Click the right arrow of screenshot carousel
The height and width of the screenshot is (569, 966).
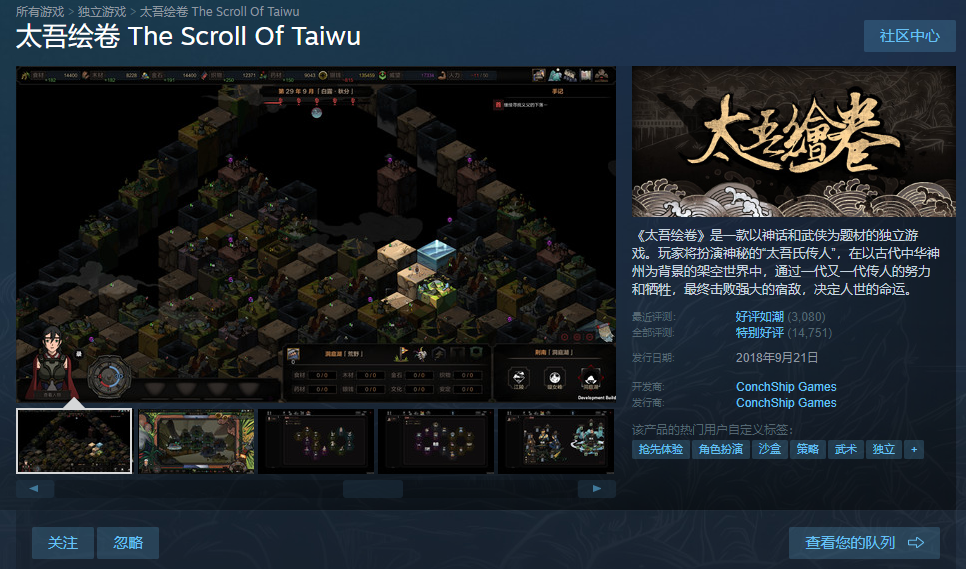pyautogui.click(x=596, y=488)
